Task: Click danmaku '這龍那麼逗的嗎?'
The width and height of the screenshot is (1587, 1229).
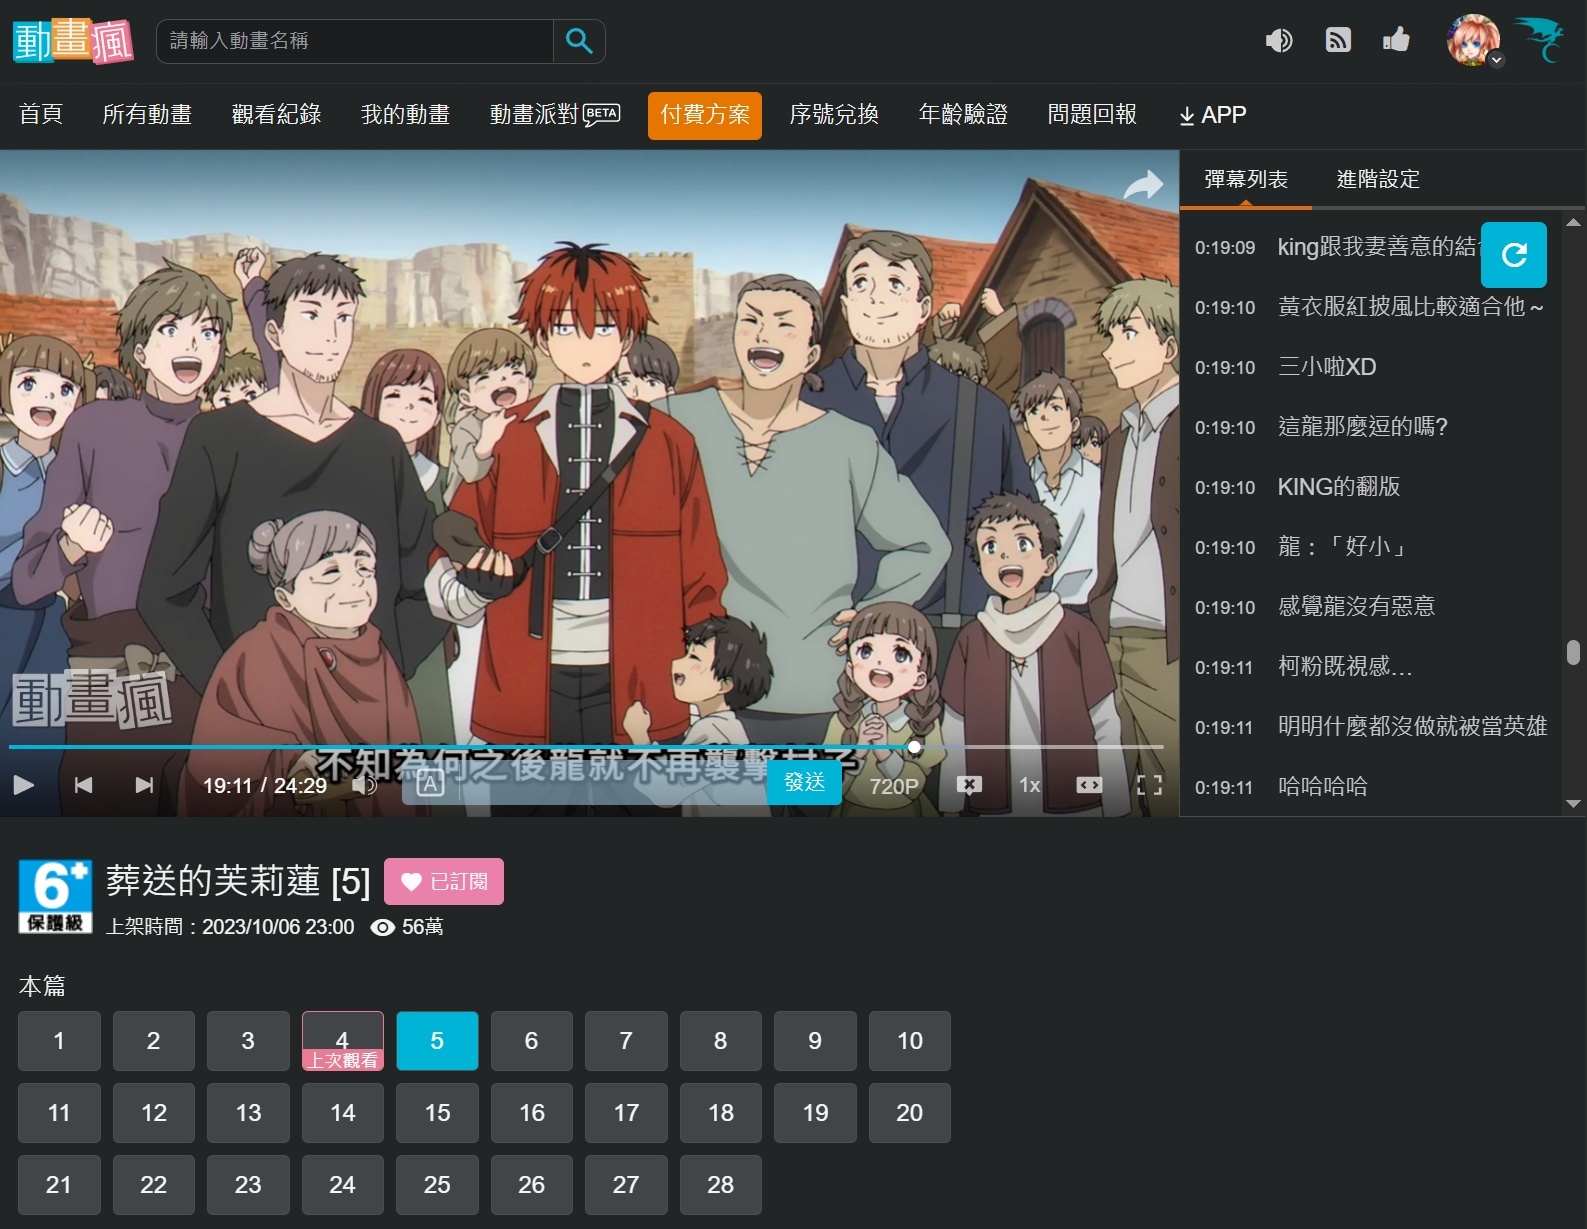Action: [1362, 427]
